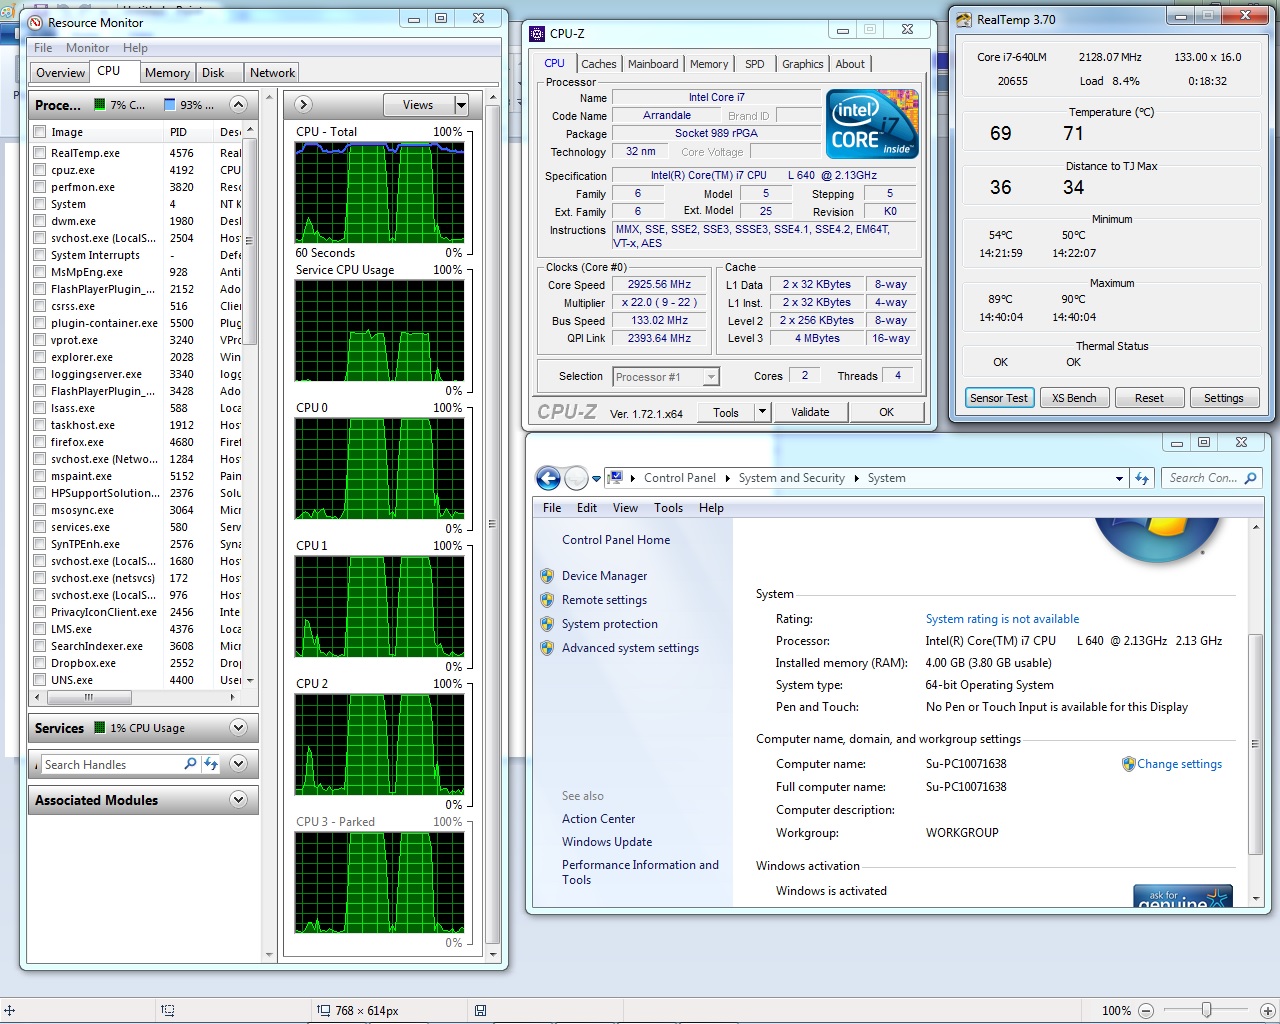Click the RealTemp Settings button
Viewport: 1280px width, 1024px height.
coord(1223,398)
